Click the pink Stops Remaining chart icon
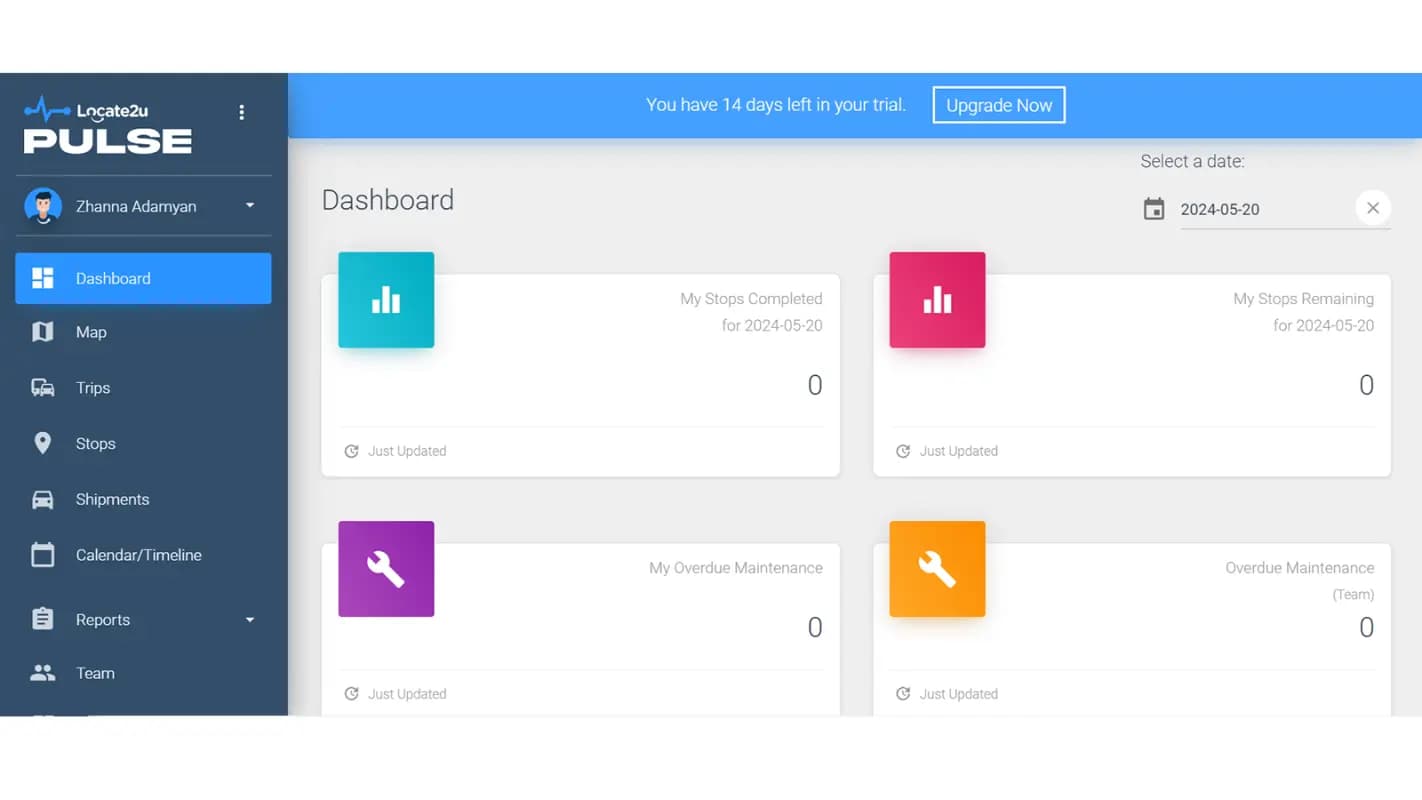 point(937,300)
